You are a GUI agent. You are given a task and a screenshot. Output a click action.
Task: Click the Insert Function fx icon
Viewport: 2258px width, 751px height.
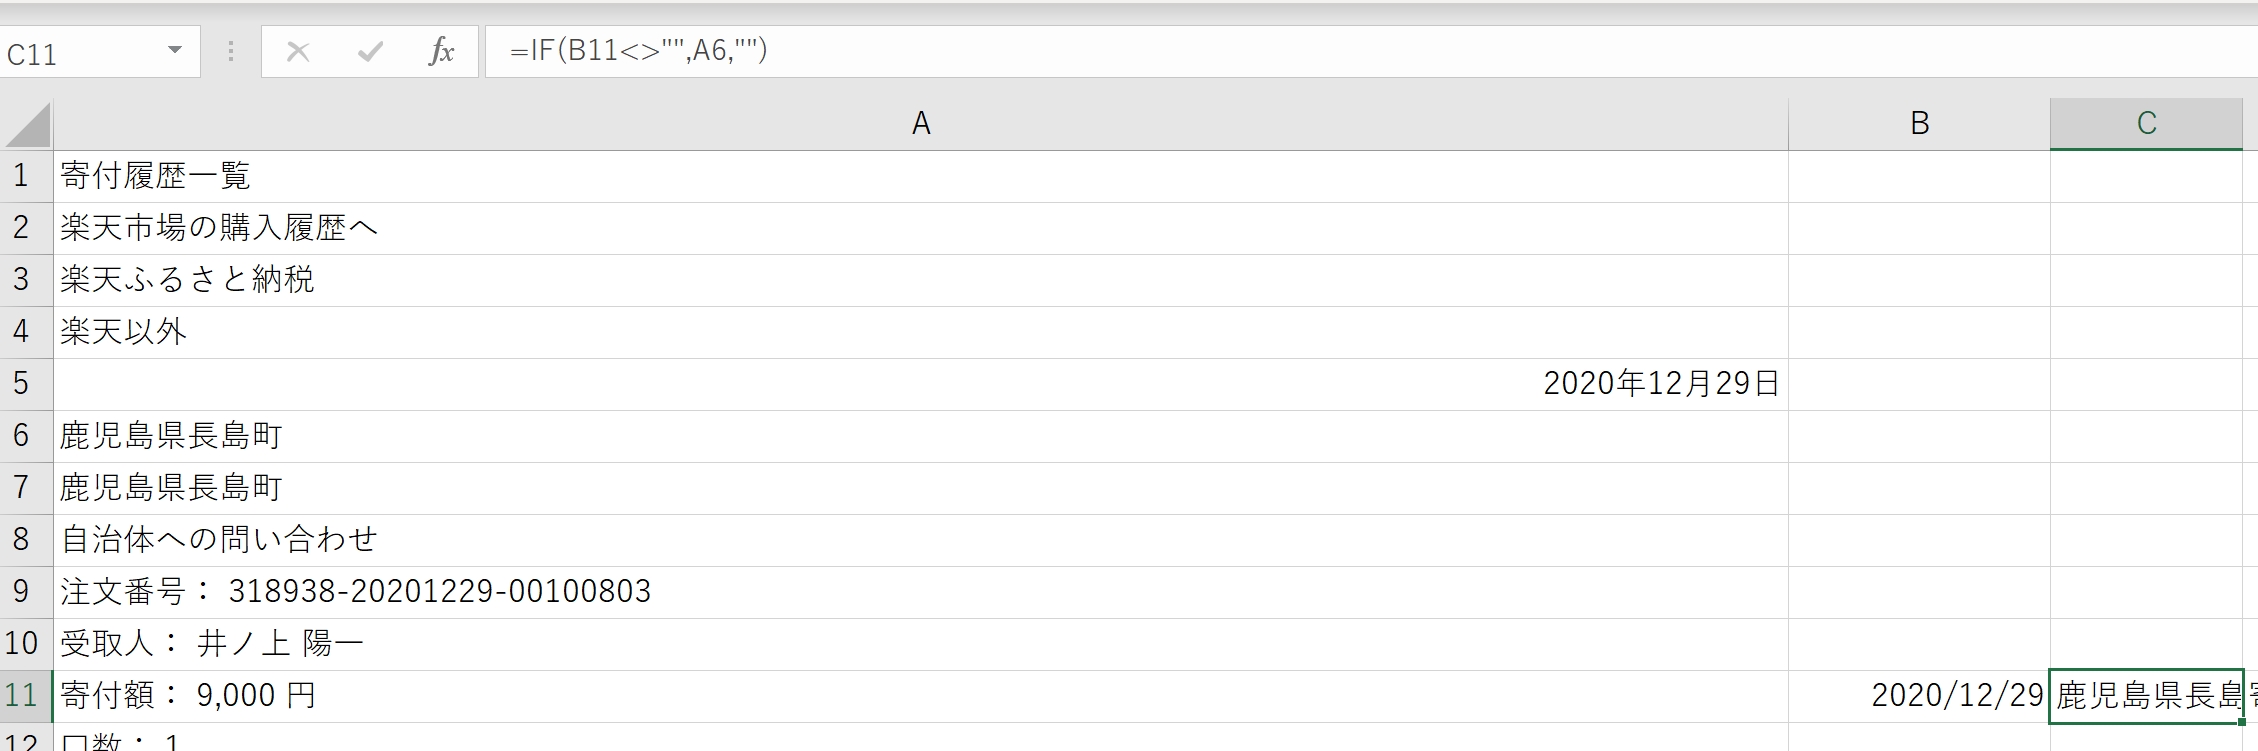[x=441, y=51]
